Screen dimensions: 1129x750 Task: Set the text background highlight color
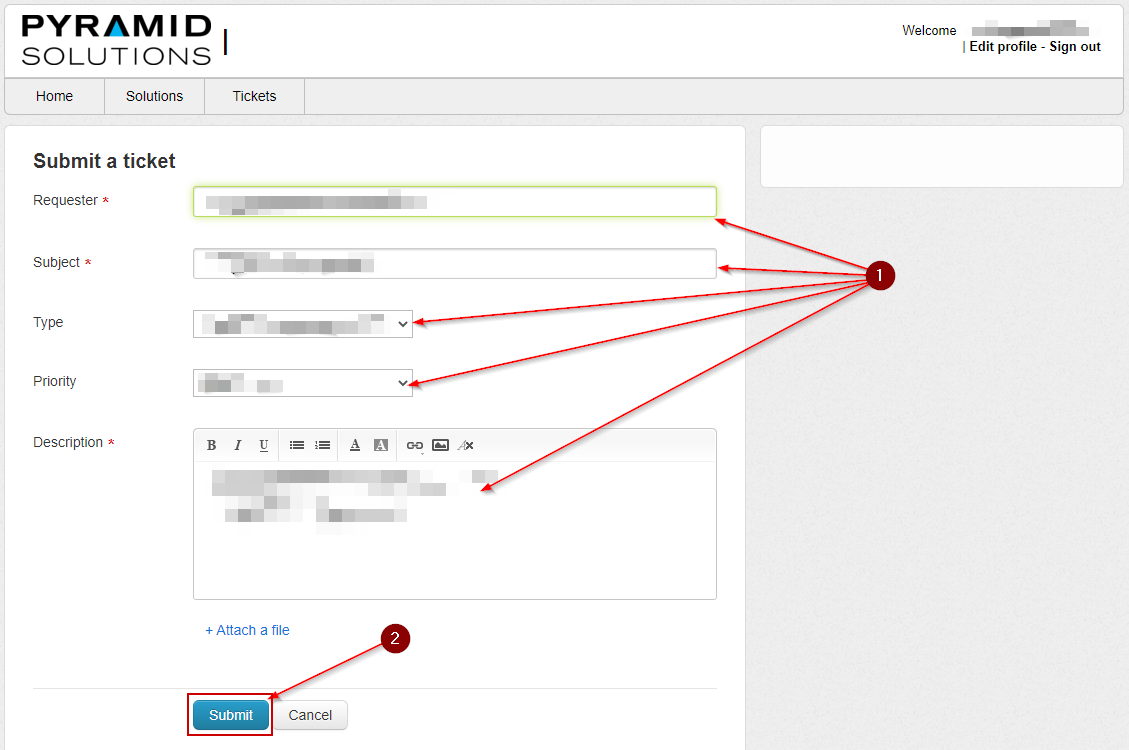[381, 446]
